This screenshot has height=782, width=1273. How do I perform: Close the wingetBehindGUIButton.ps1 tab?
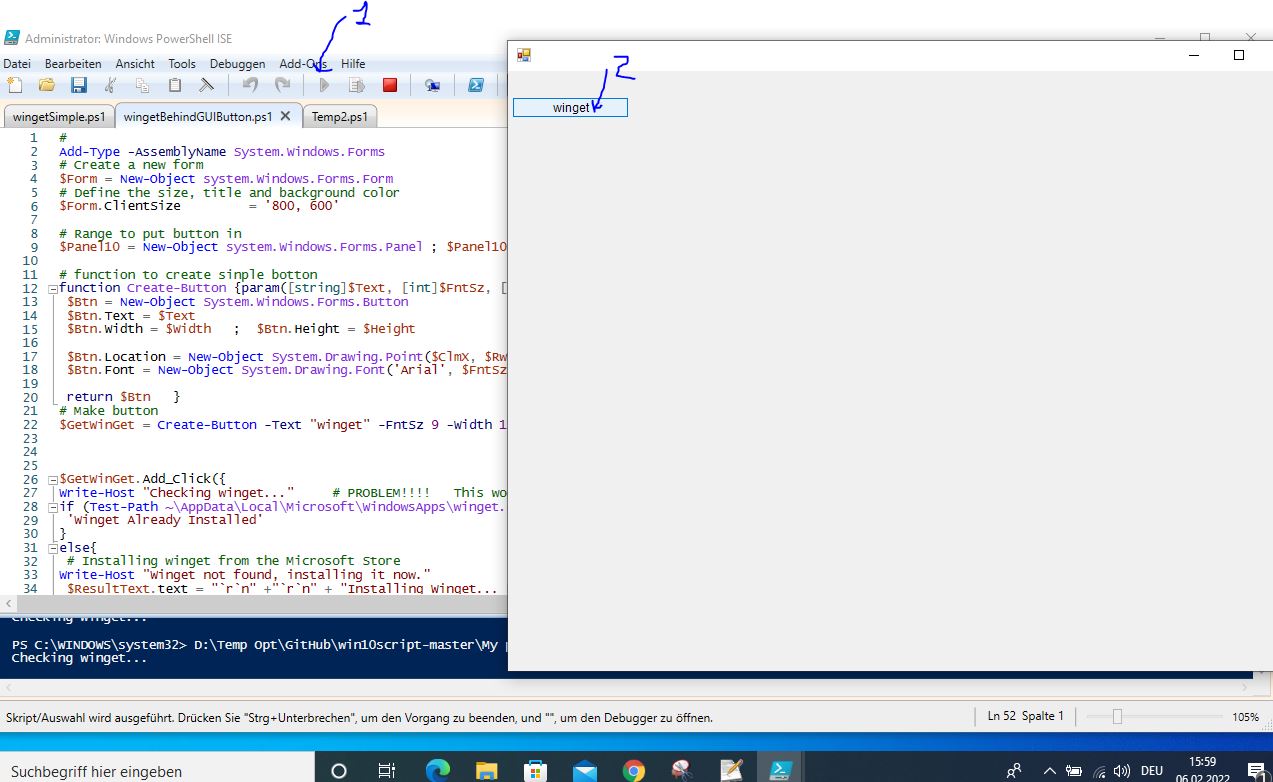coord(285,116)
